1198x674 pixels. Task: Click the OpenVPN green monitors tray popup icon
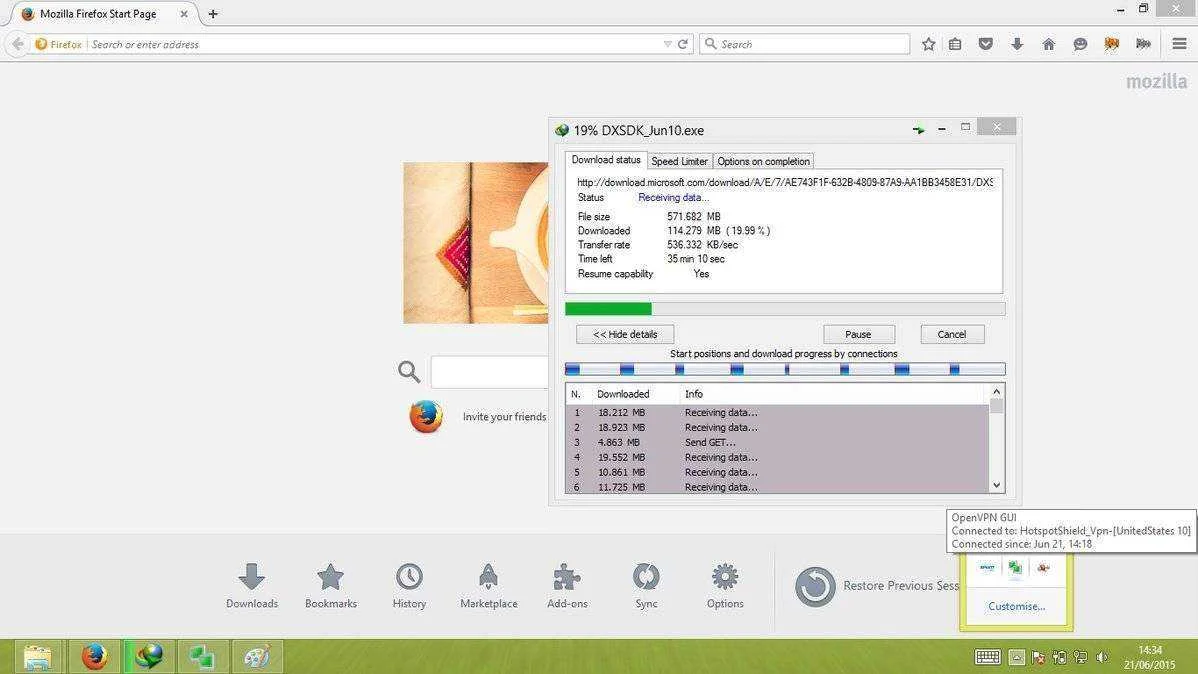[x=1015, y=567]
